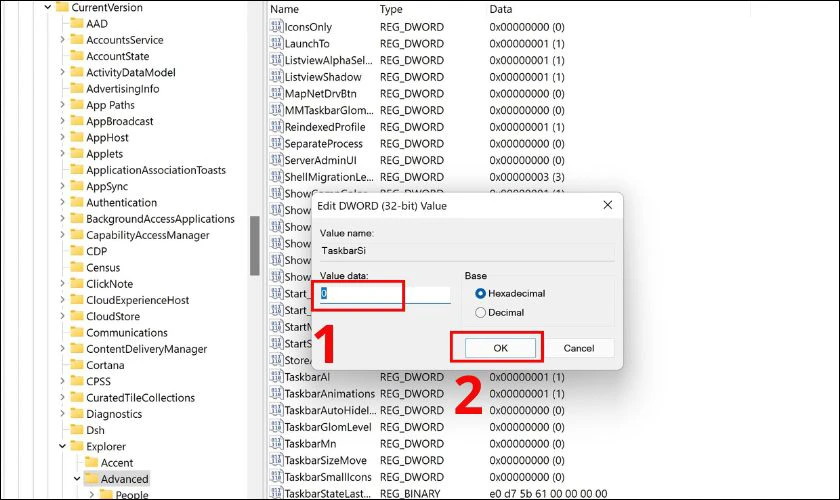Select the Communications key

[127, 332]
